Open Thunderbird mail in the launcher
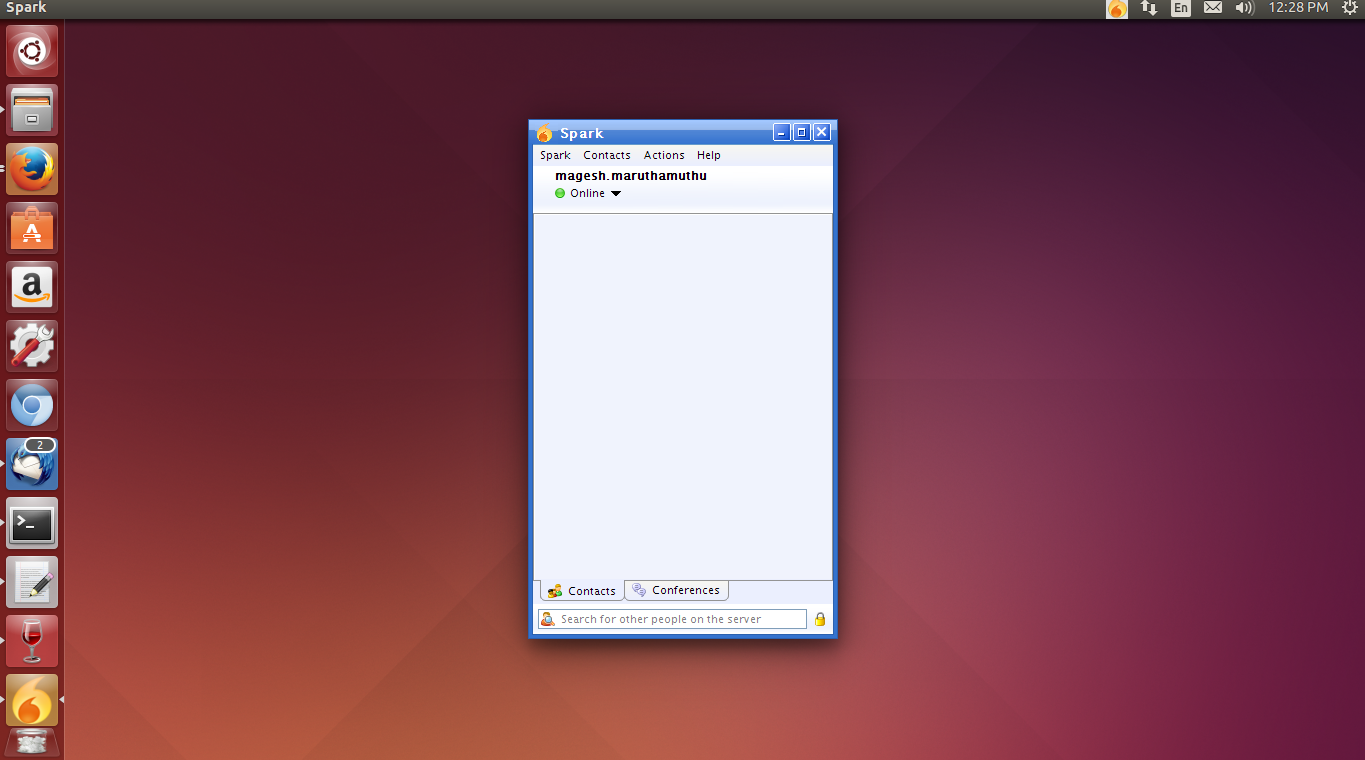The width and height of the screenshot is (1365, 760). tap(32, 464)
